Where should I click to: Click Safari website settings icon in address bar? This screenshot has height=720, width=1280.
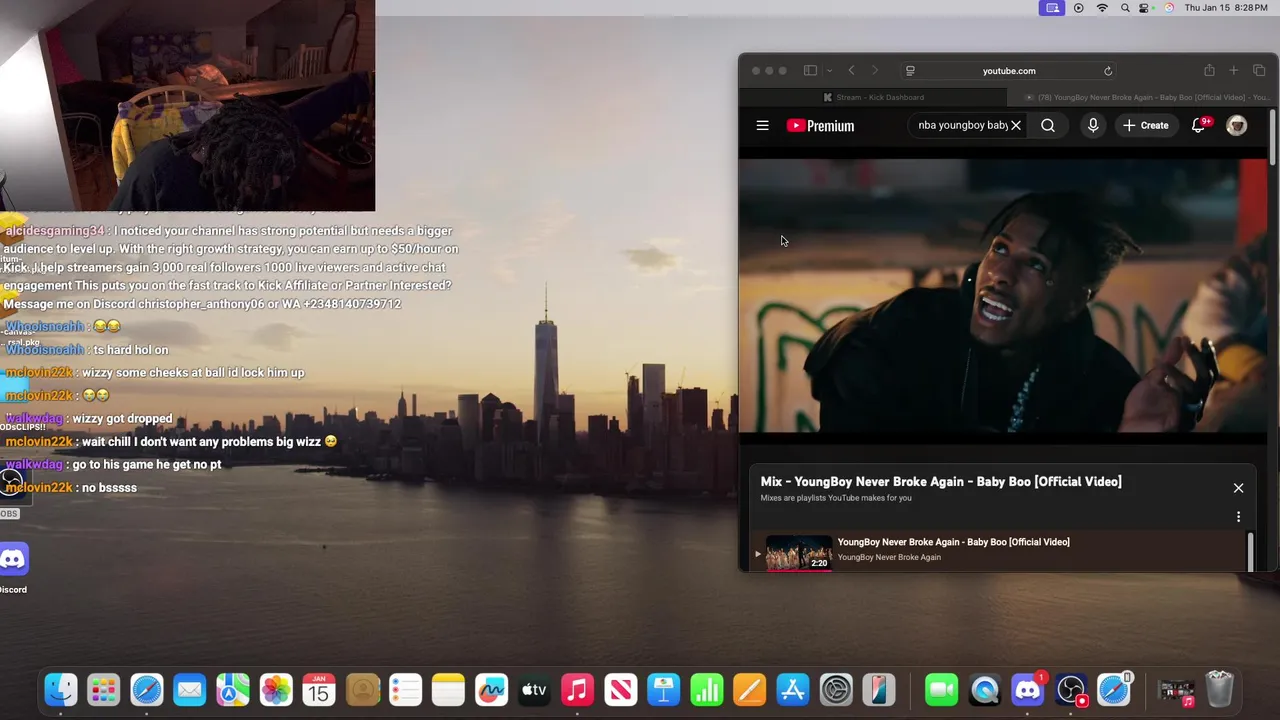coord(910,71)
